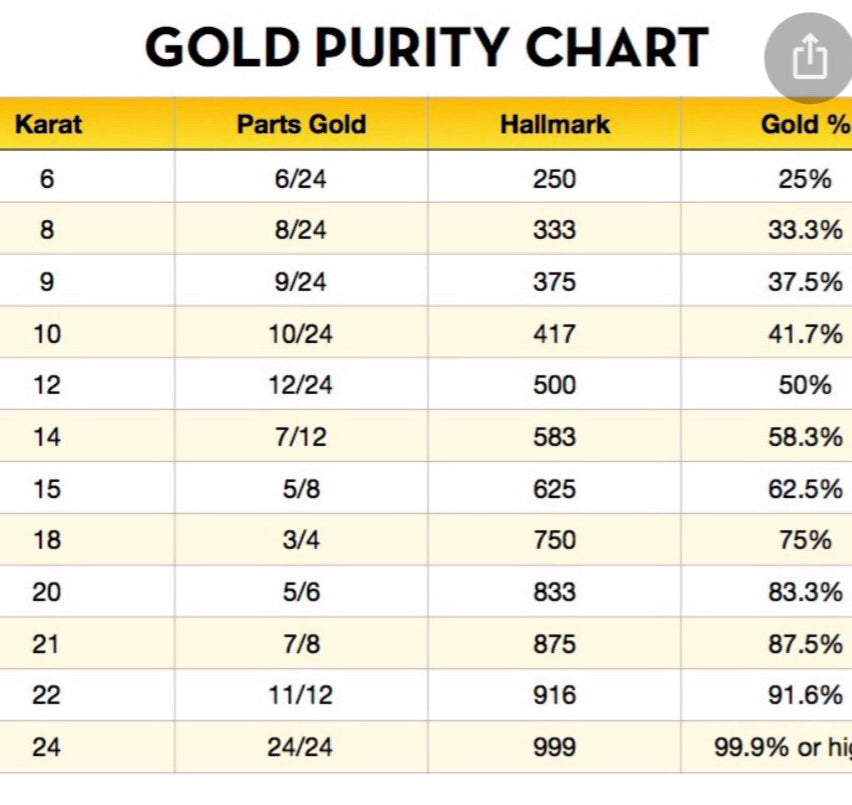Click the 41.7% gold percentage cell
Viewport: 852px width, 805px height.
[x=805, y=334]
